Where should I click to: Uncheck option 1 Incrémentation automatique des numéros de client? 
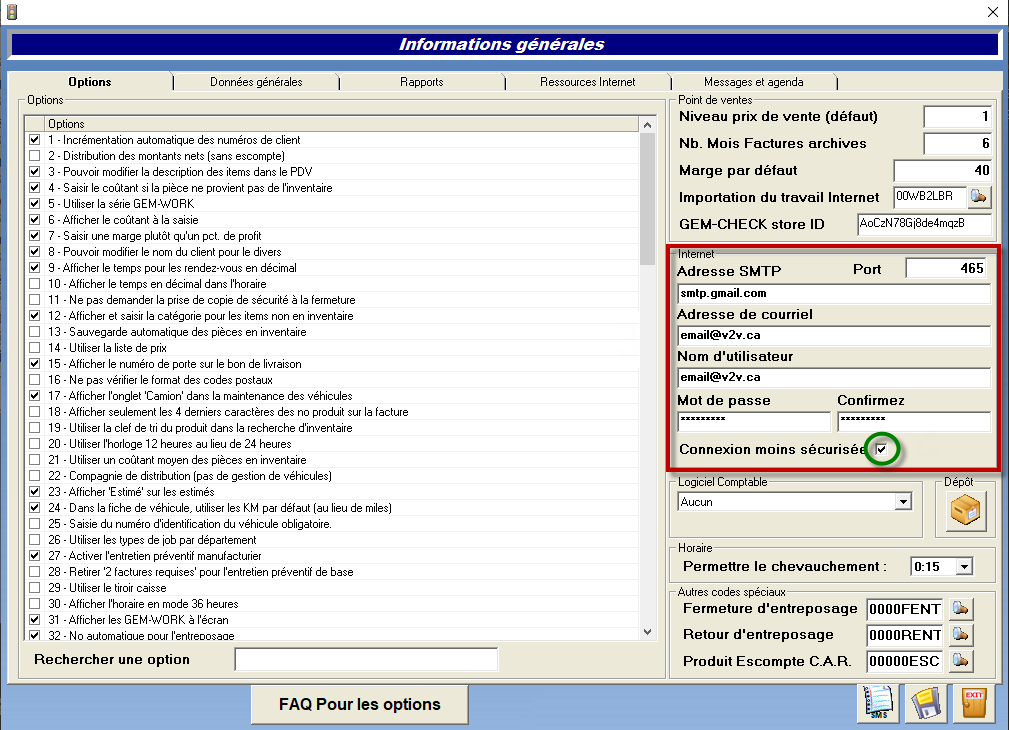coord(35,140)
